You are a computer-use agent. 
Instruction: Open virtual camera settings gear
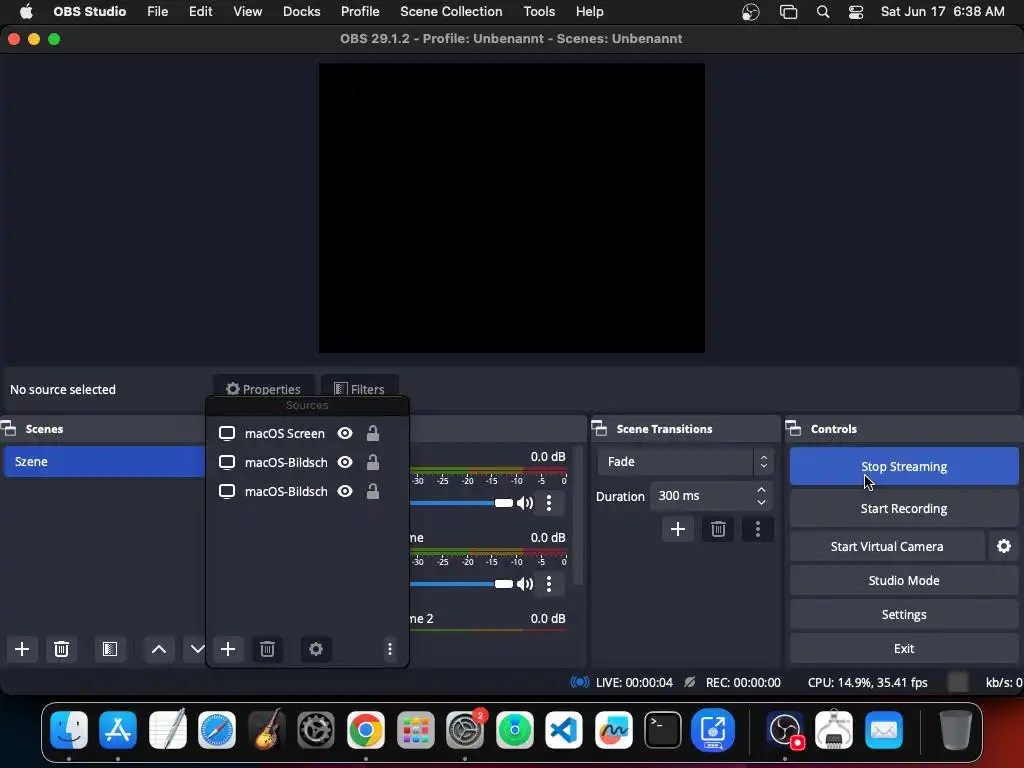click(x=1004, y=546)
